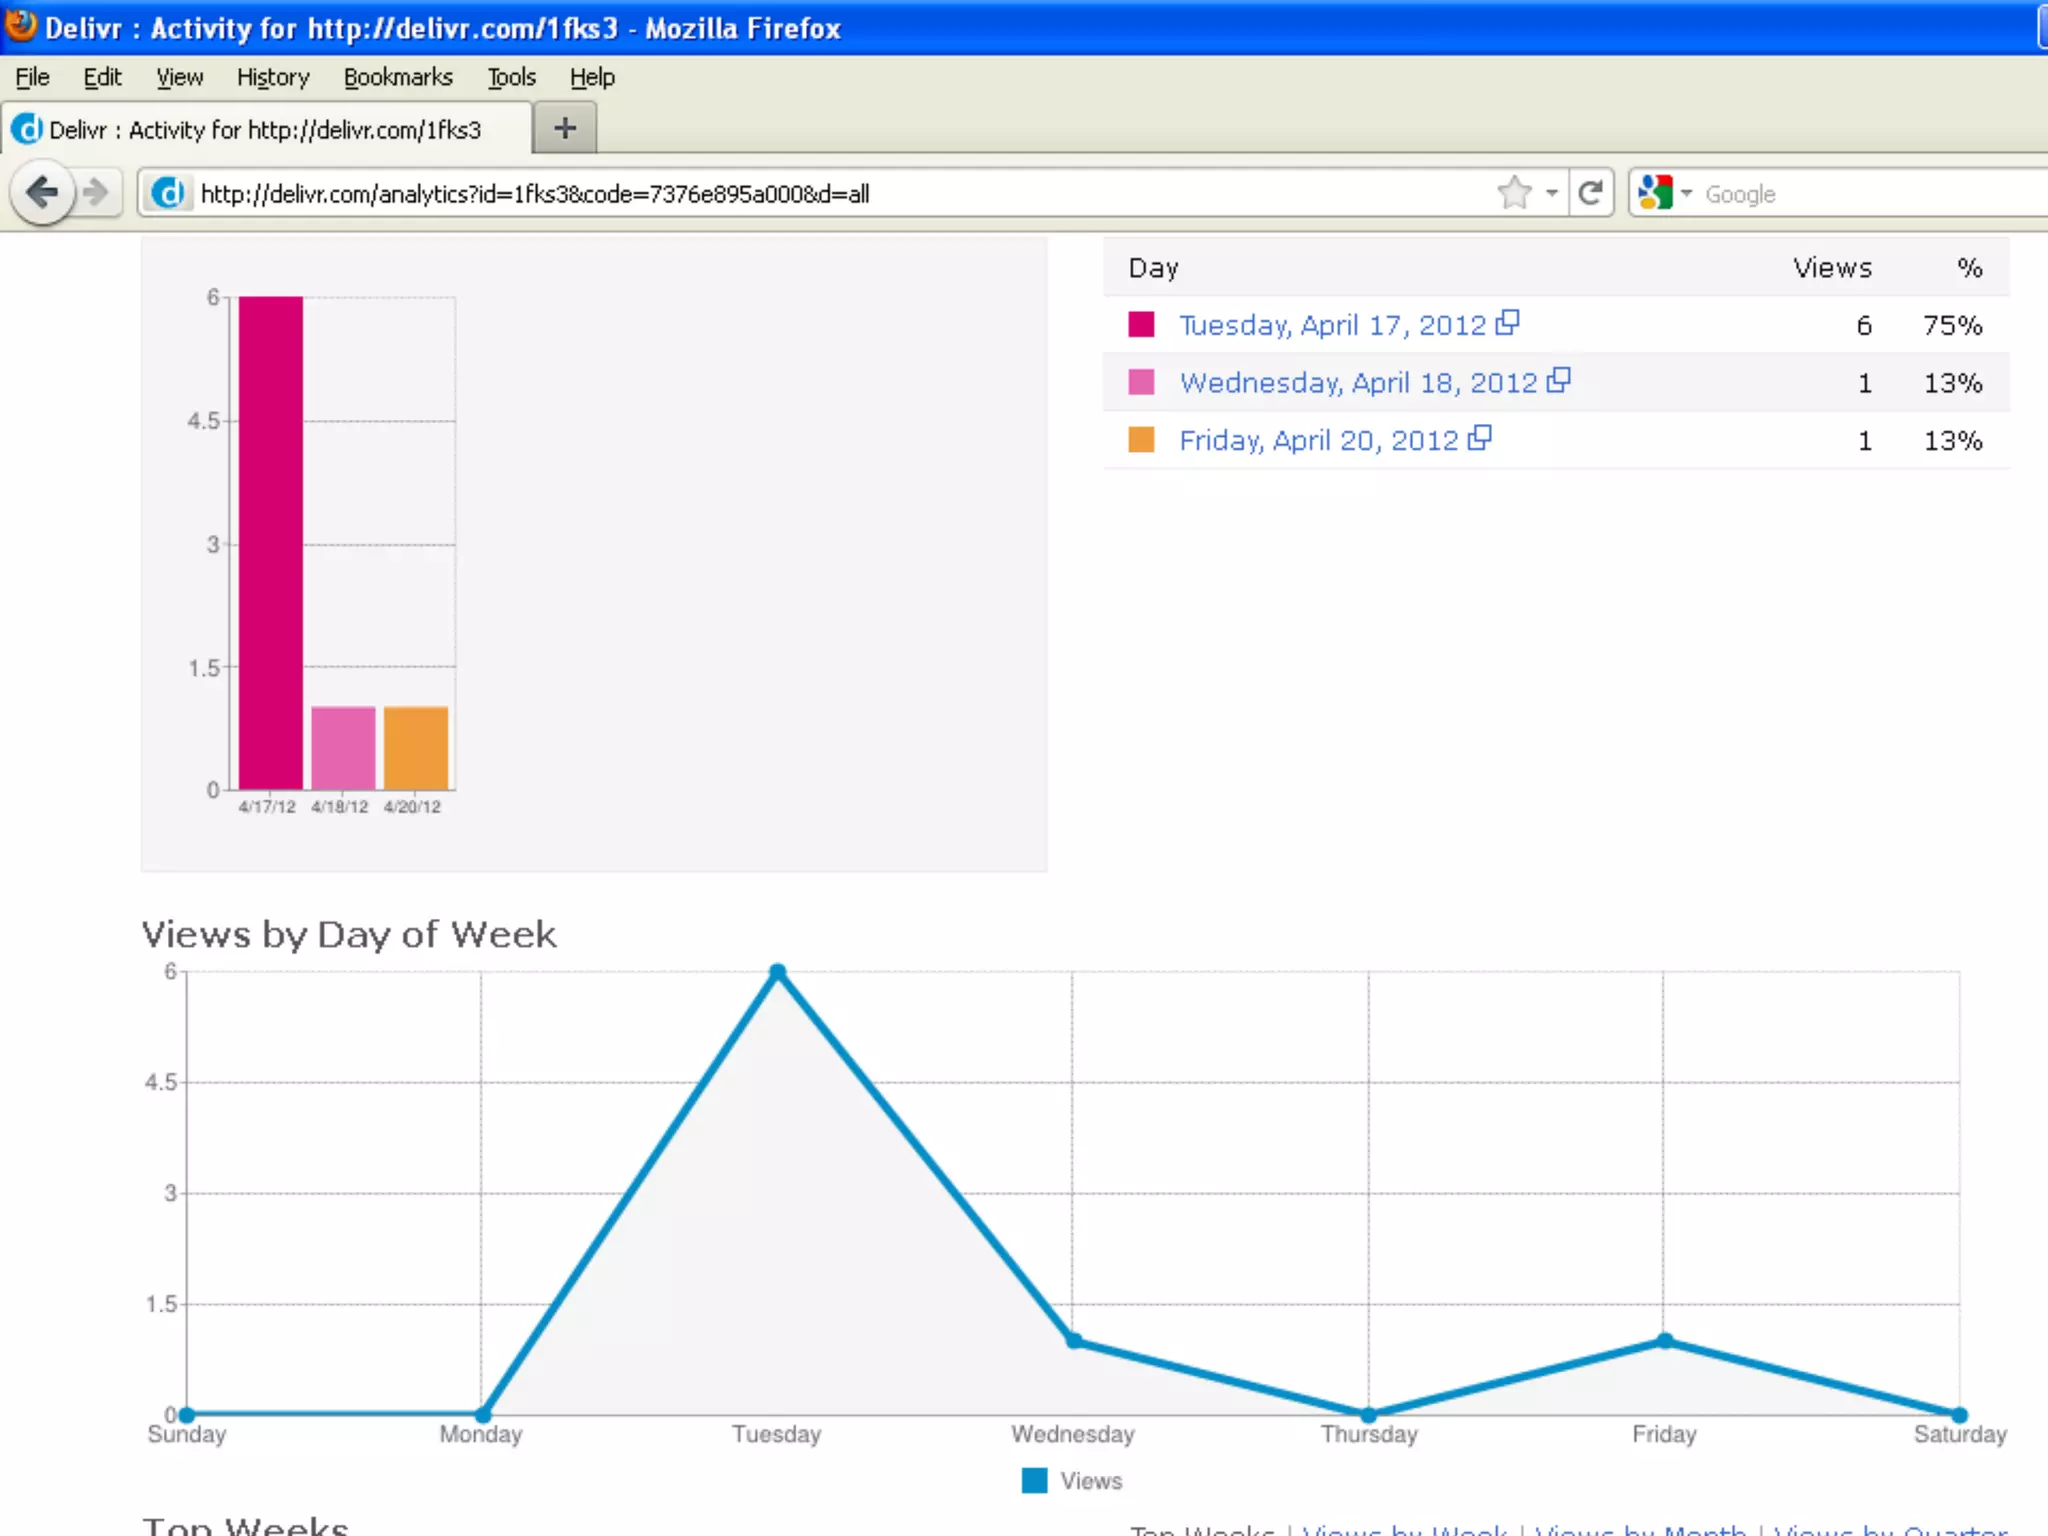Click the Reload page icon
2048x1536 pixels.
click(x=1590, y=192)
